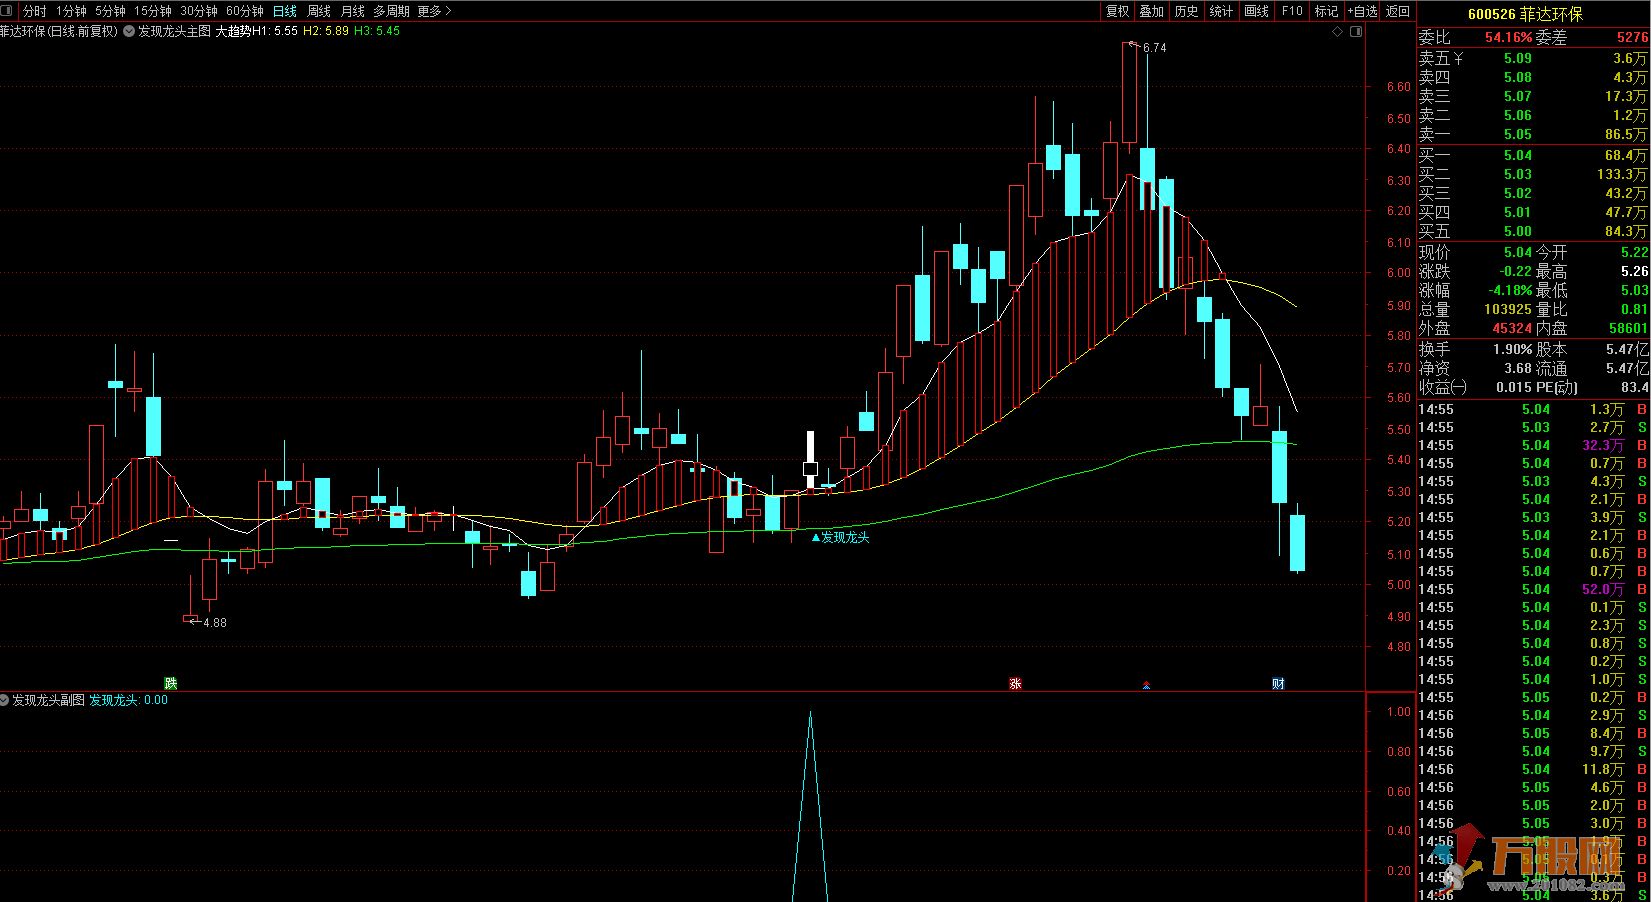Click the 买二 volume 133.3万

[1622, 174]
